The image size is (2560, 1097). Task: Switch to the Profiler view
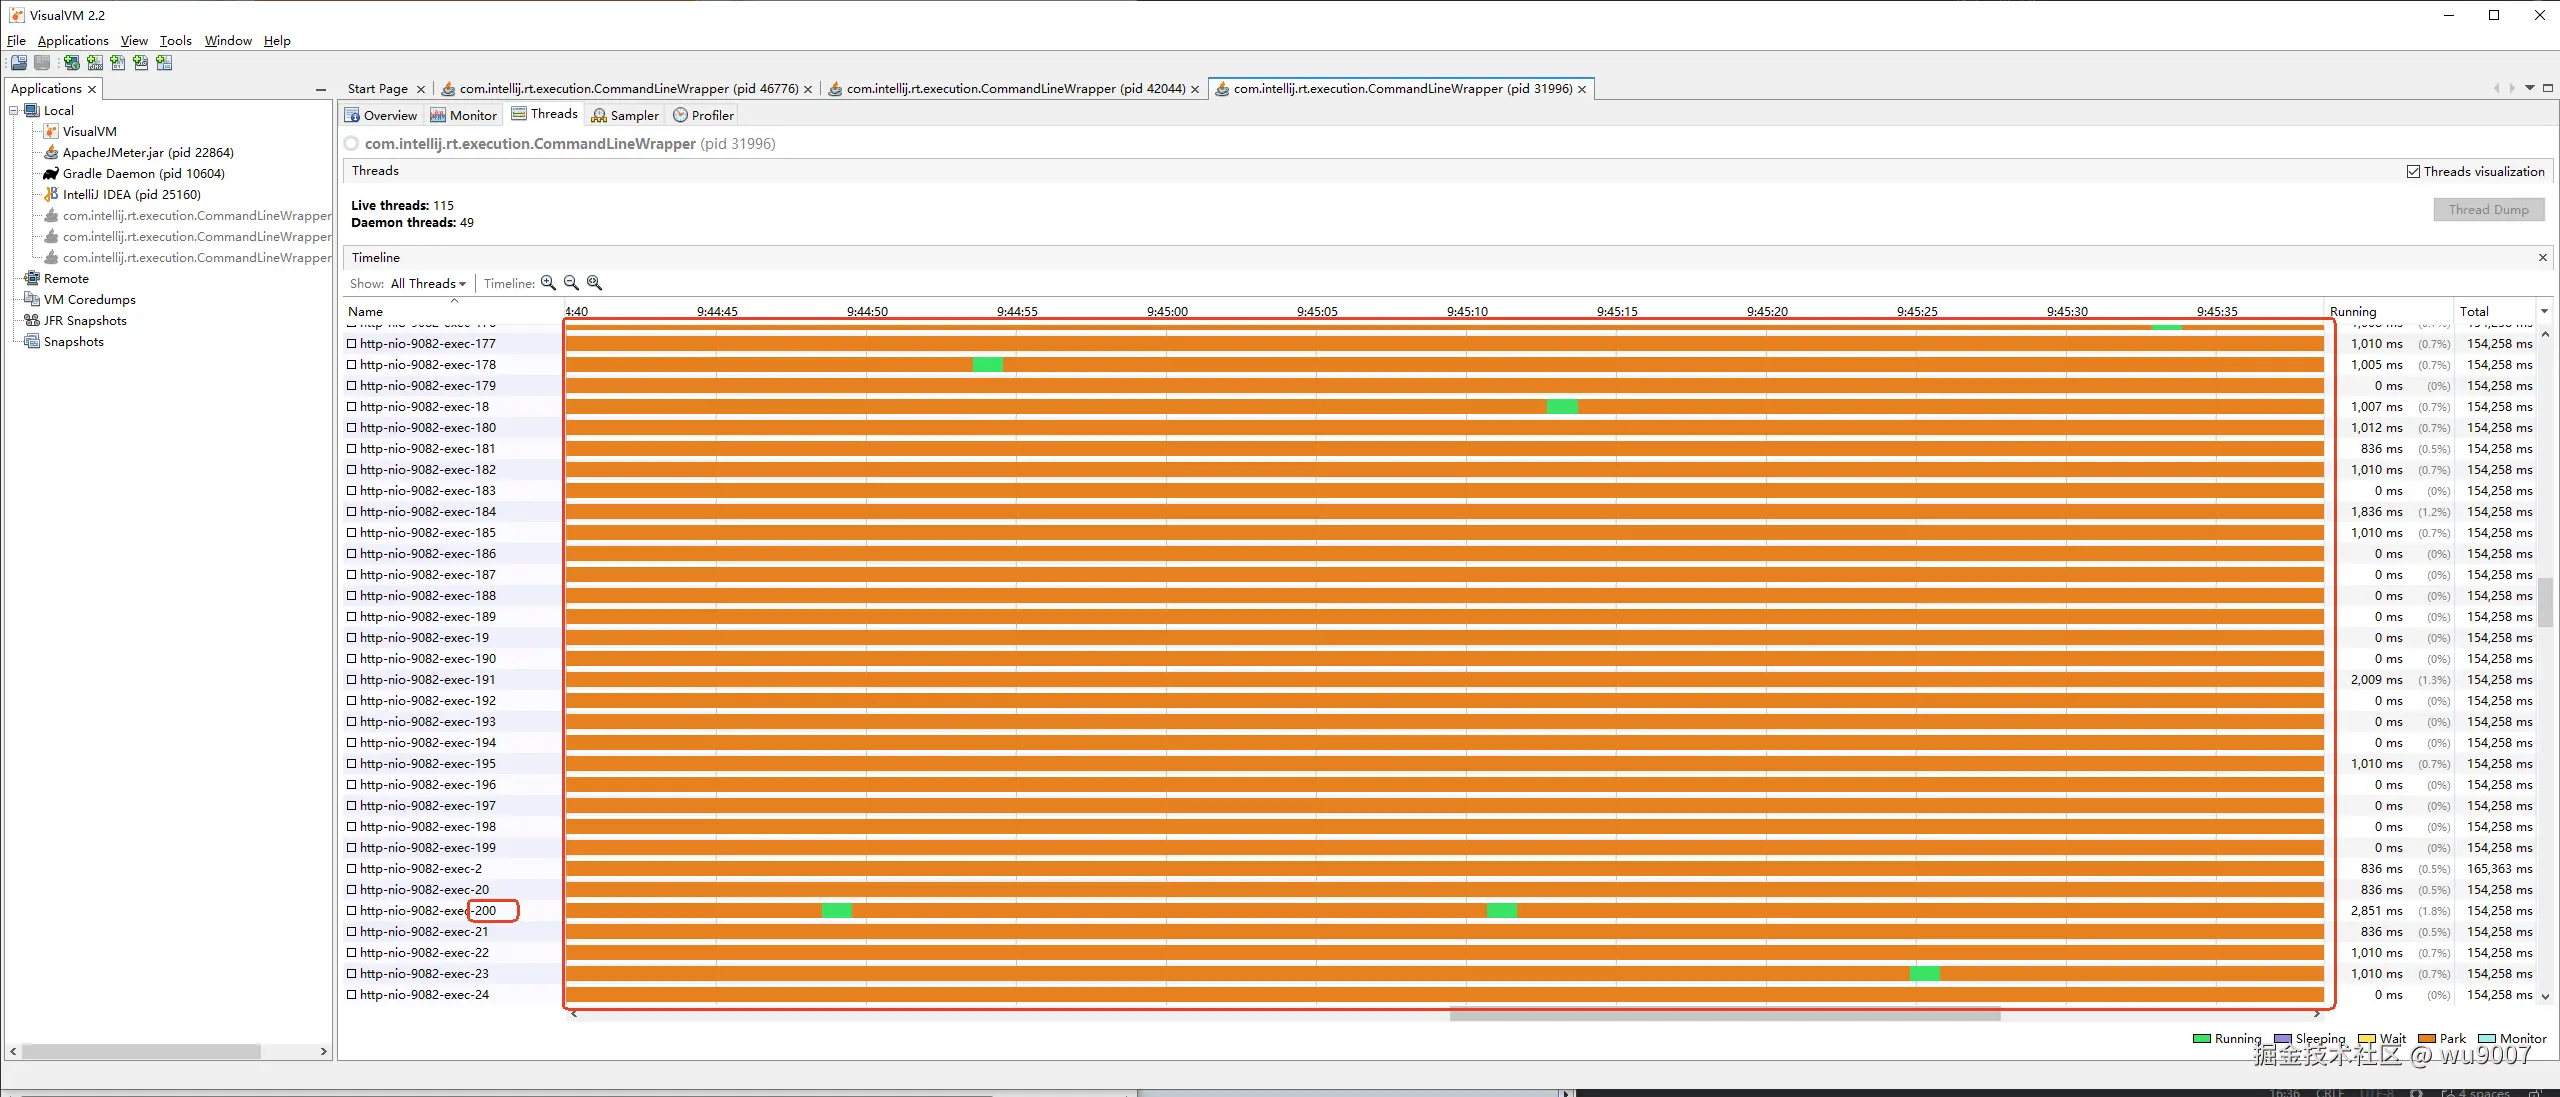pos(703,114)
